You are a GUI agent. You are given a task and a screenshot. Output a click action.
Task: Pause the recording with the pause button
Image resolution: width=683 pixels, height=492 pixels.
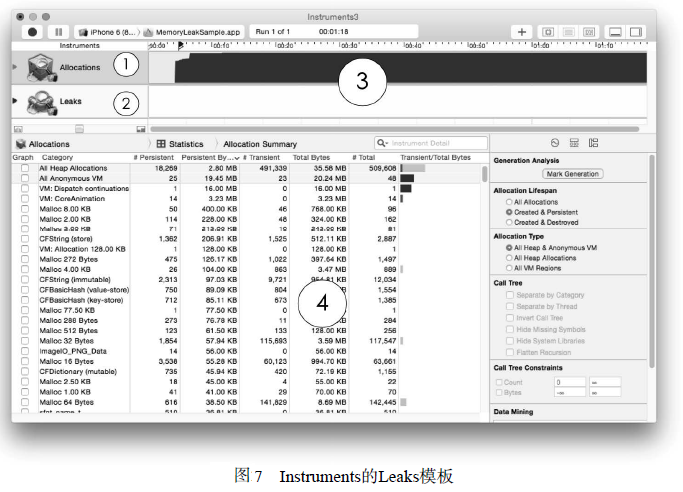[x=56, y=32]
